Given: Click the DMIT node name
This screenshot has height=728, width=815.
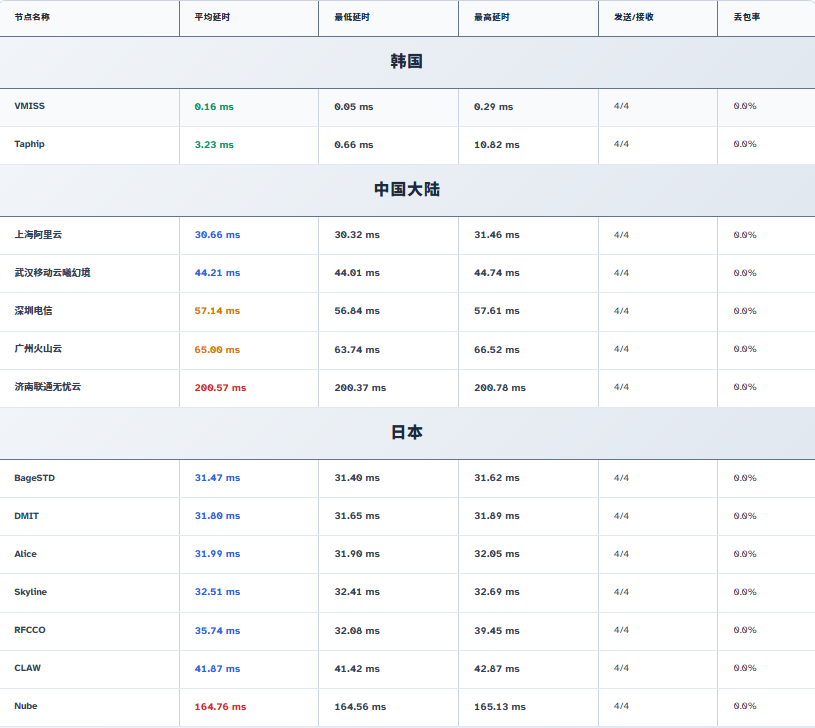Looking at the screenshot, I should (26, 516).
